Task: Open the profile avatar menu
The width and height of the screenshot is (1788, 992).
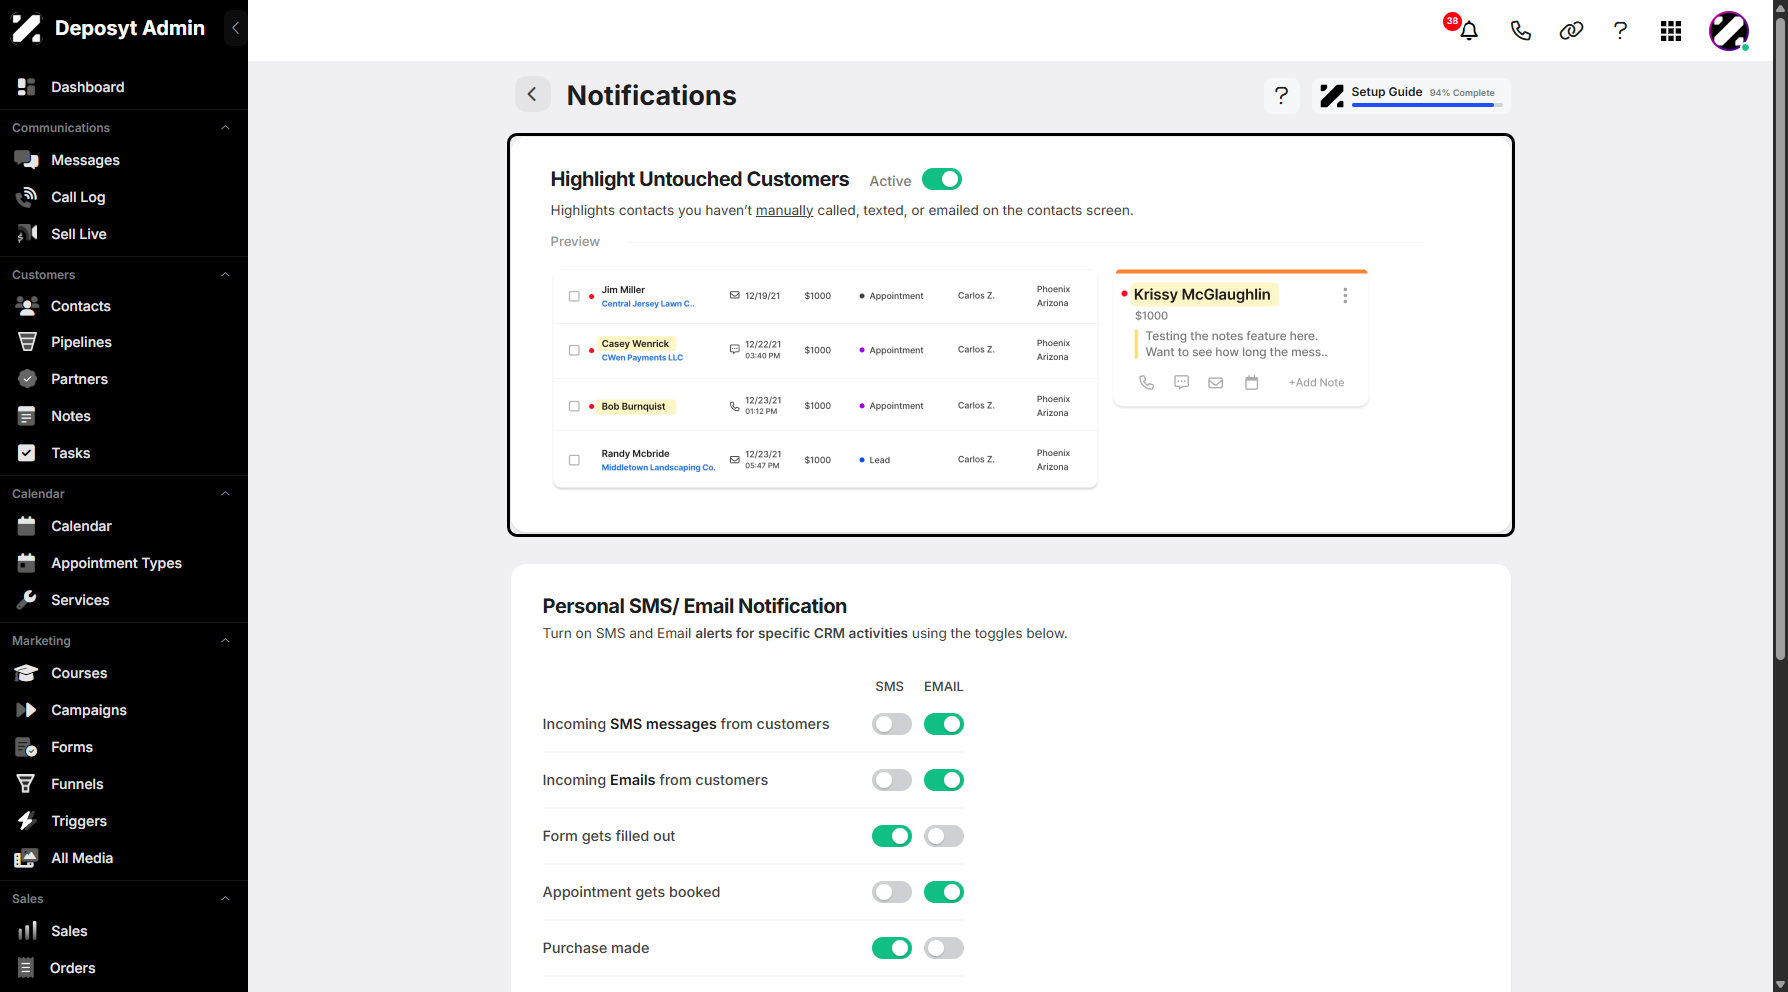Action: point(1728,31)
